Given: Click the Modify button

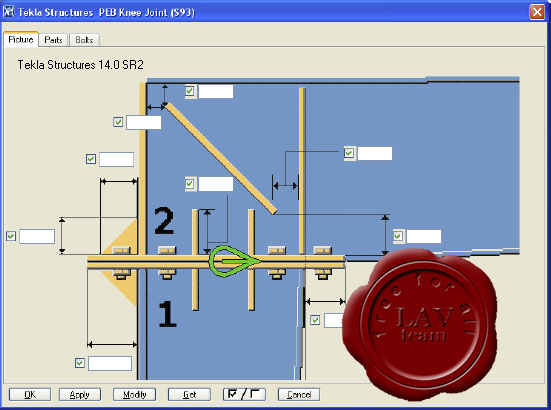Looking at the screenshot, I should point(135,395).
